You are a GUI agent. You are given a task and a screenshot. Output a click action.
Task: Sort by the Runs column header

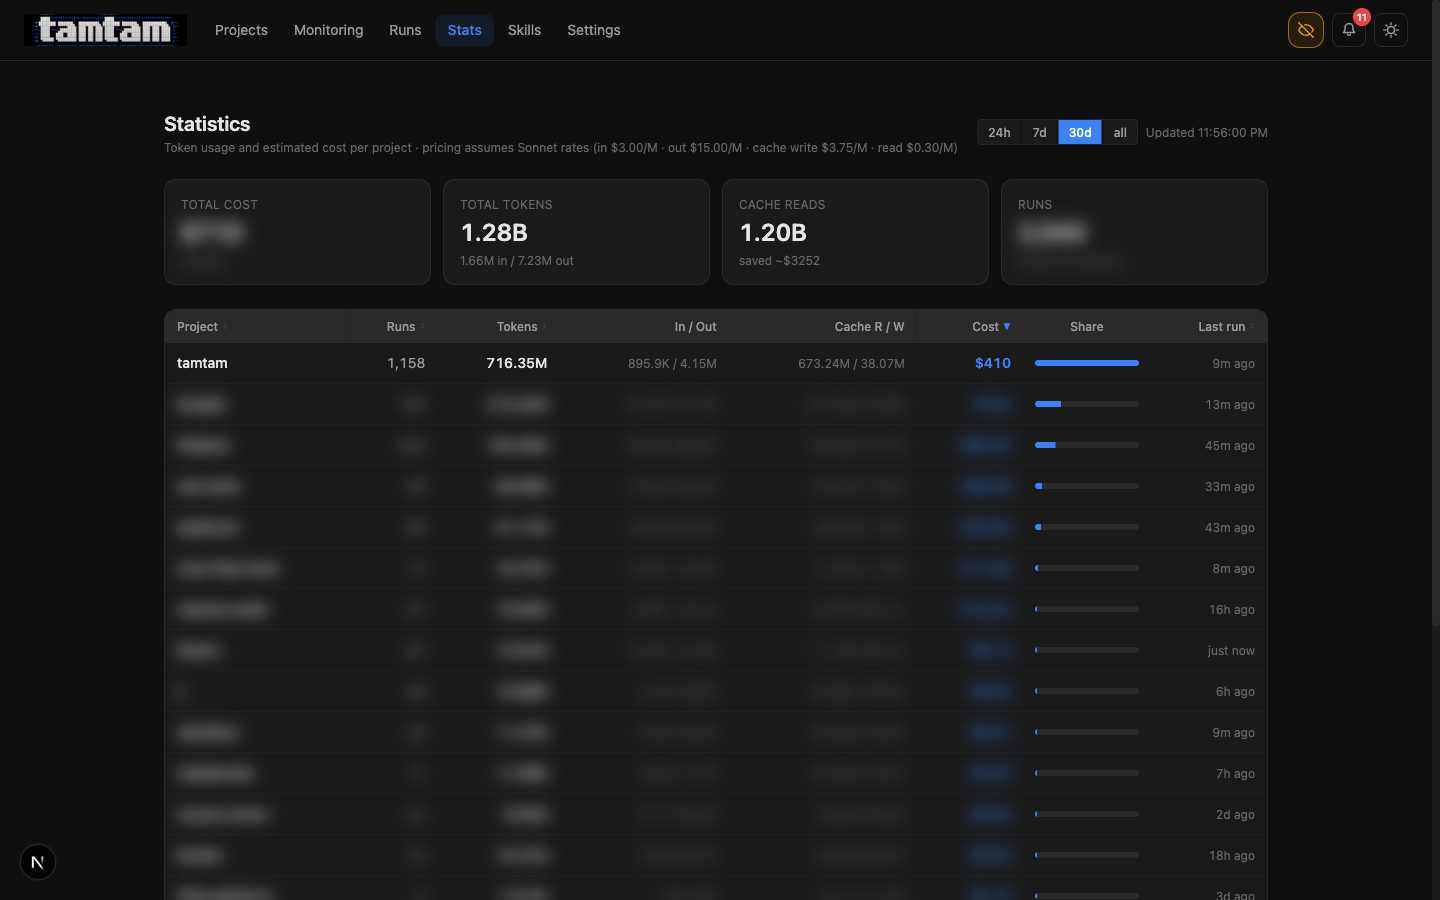click(x=405, y=327)
